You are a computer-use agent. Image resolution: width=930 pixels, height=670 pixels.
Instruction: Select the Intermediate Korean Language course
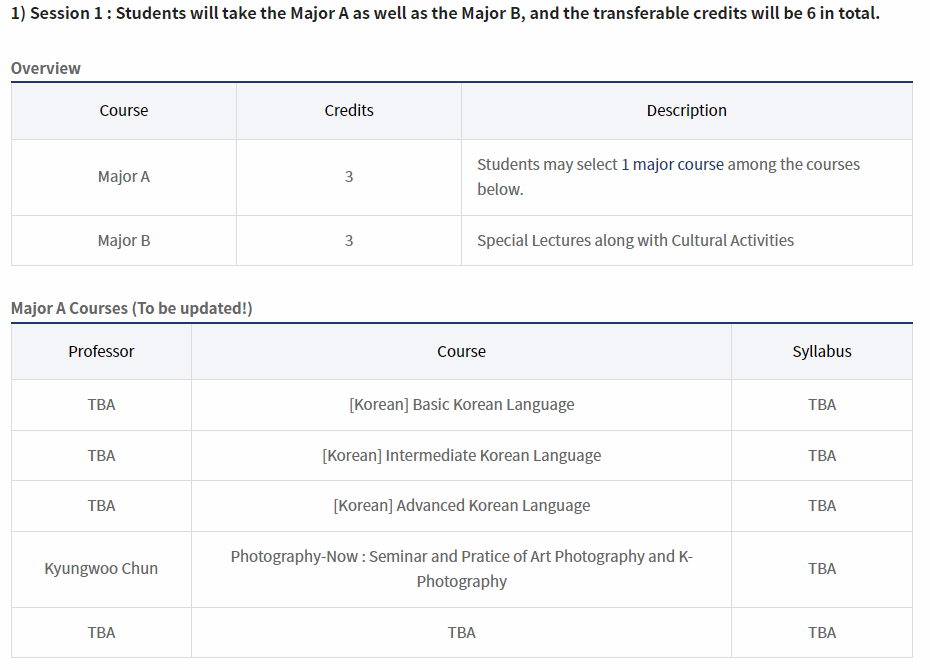pos(461,456)
